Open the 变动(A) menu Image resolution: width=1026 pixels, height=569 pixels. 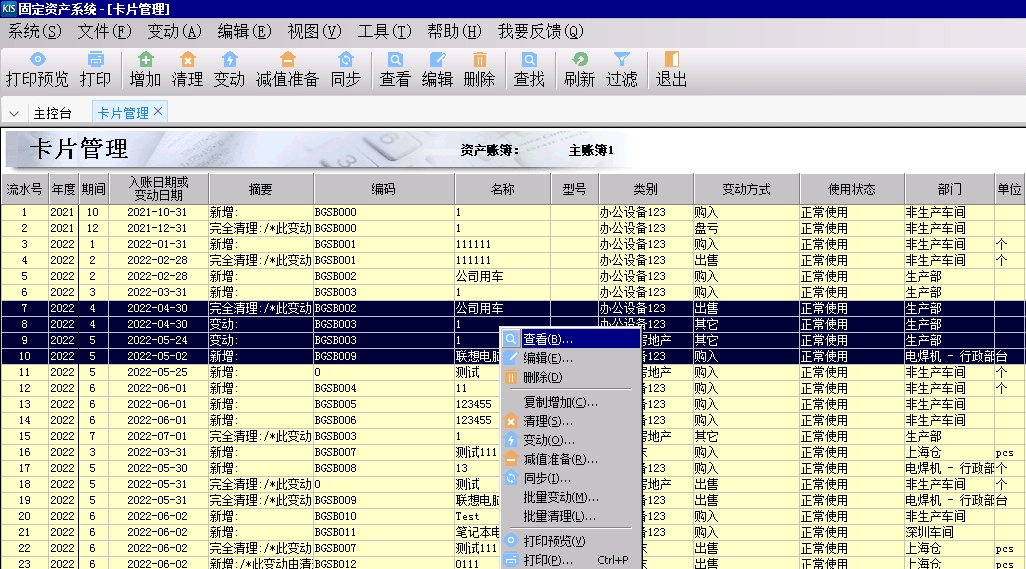[x=175, y=31]
